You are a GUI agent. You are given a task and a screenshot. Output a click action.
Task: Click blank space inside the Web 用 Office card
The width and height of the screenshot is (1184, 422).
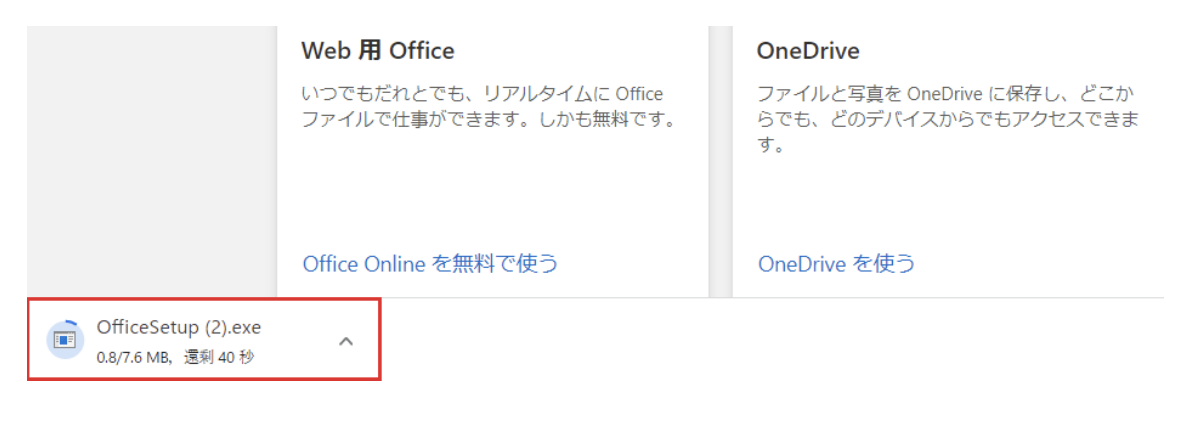(x=490, y=200)
